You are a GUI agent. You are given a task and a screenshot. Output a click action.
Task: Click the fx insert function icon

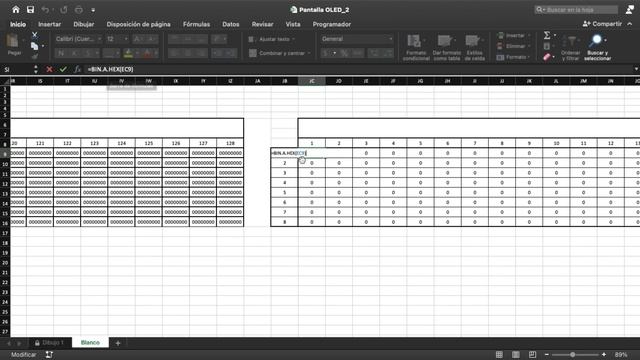click(77, 69)
